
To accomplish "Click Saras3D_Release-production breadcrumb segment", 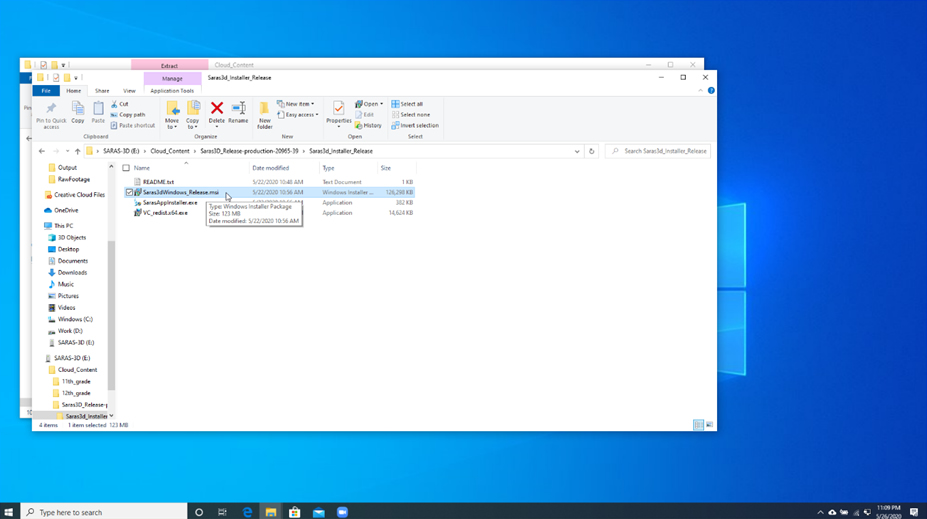I will point(249,151).
